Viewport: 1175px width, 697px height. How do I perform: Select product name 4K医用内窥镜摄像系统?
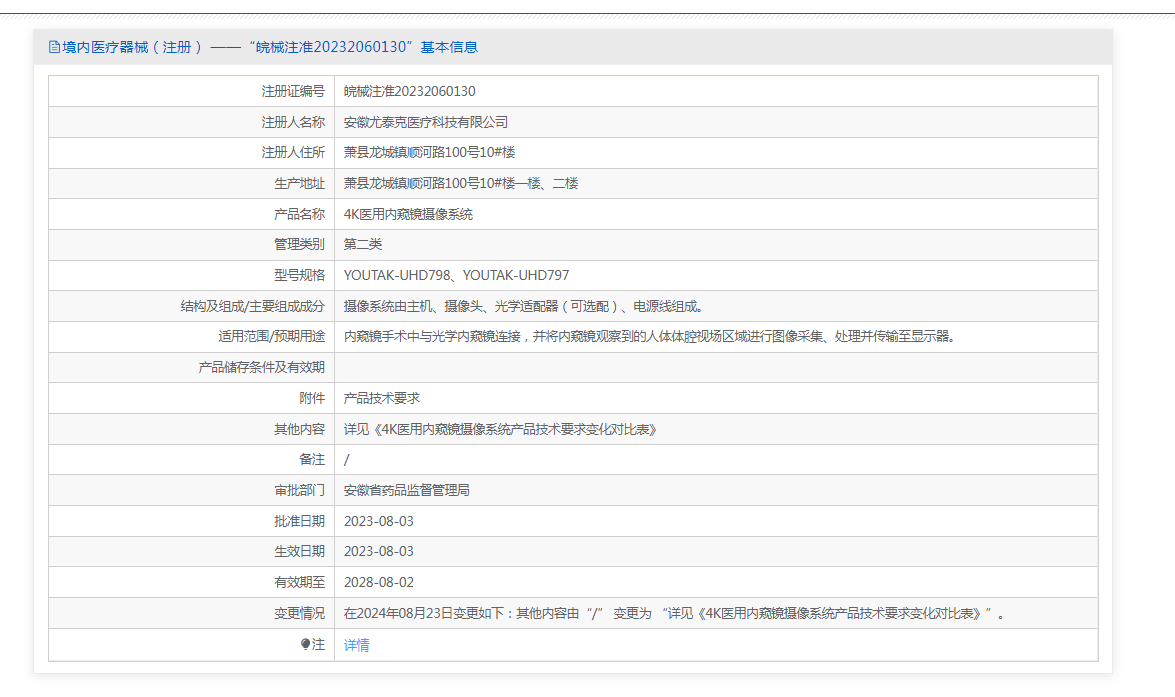[408, 214]
